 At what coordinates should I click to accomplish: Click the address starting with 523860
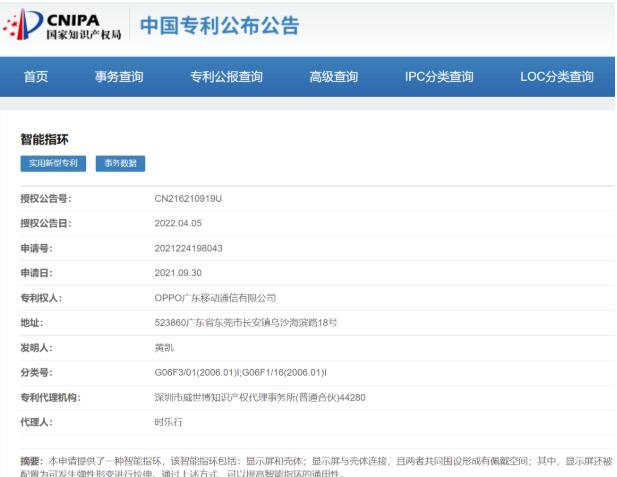point(246,323)
